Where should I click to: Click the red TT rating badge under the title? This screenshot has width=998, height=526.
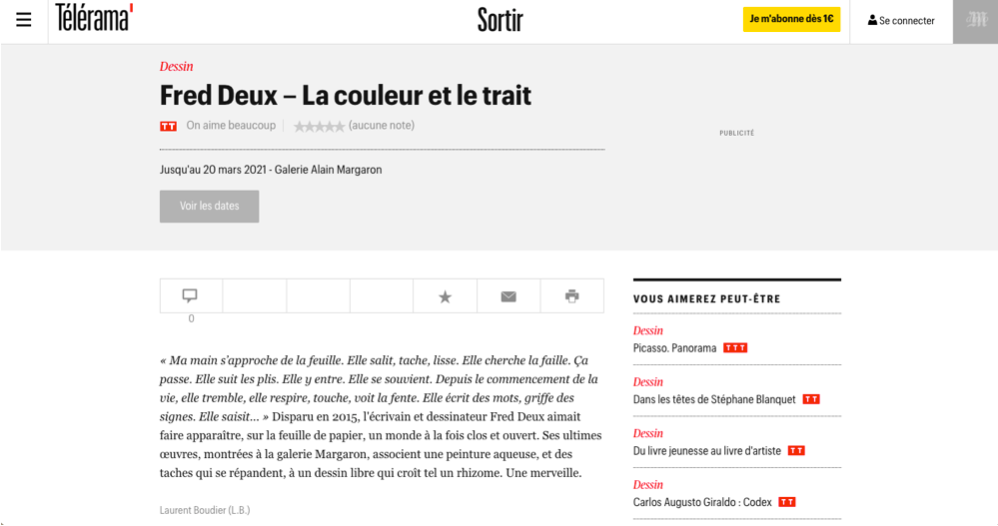(x=168, y=126)
